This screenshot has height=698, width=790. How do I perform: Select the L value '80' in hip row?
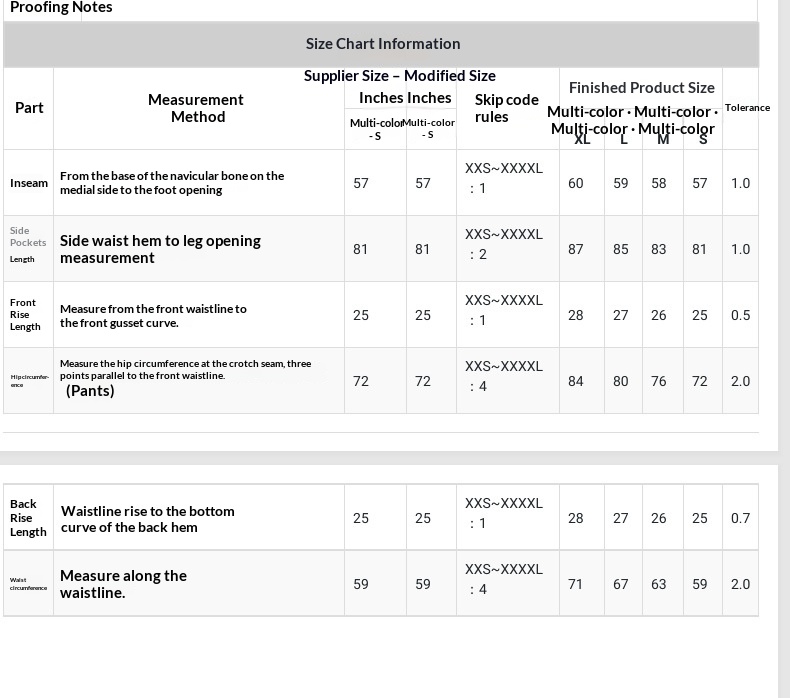(x=620, y=381)
